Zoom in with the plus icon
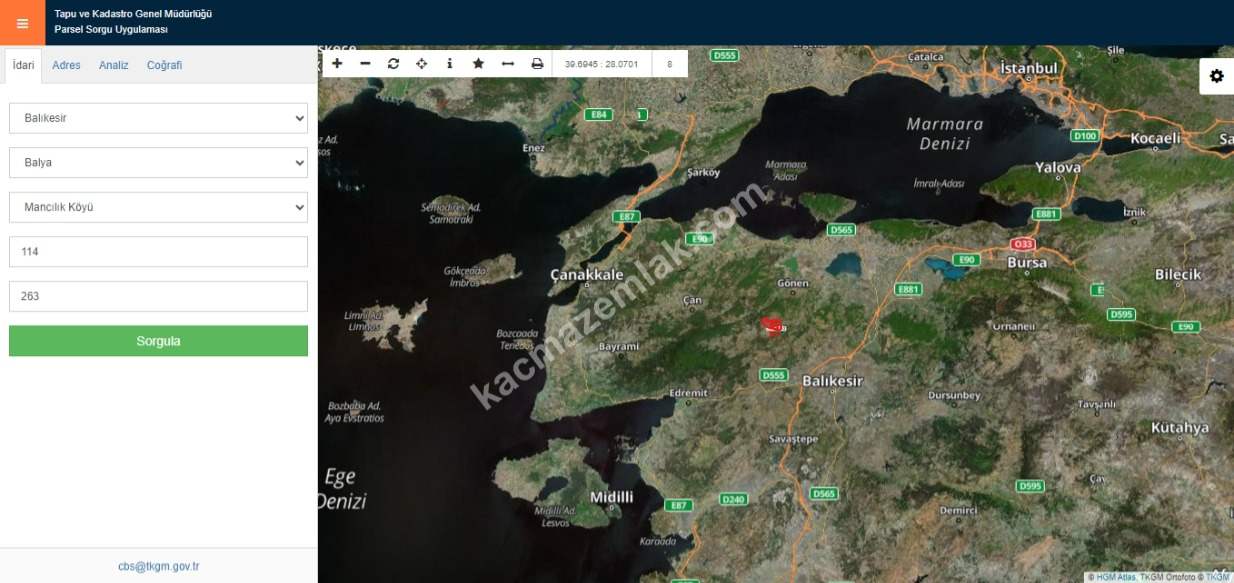Image resolution: width=1234 pixels, height=583 pixels. 337,64
